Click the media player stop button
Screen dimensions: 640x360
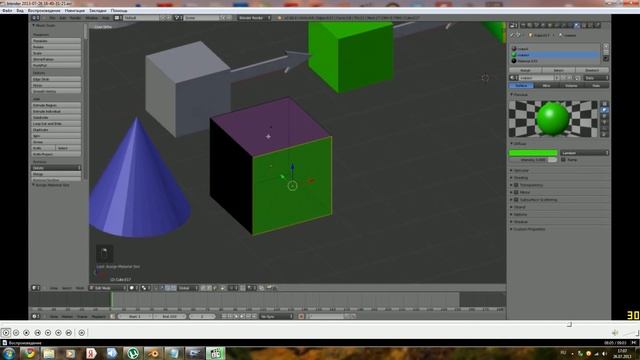coord(27,333)
